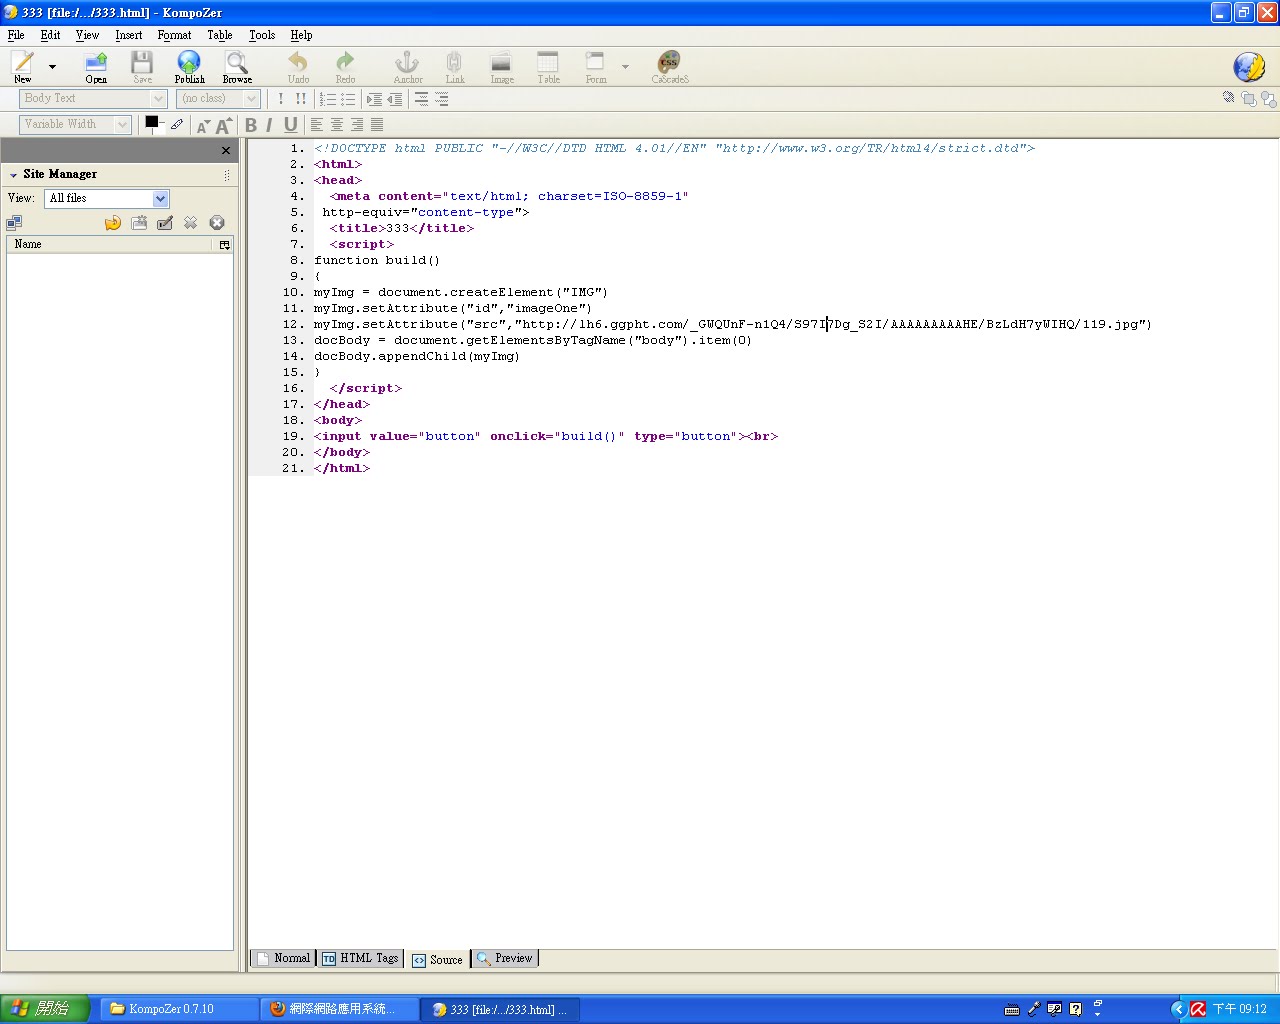Click the Undo arrow icon
This screenshot has height=1024, width=1280.
(x=298, y=63)
